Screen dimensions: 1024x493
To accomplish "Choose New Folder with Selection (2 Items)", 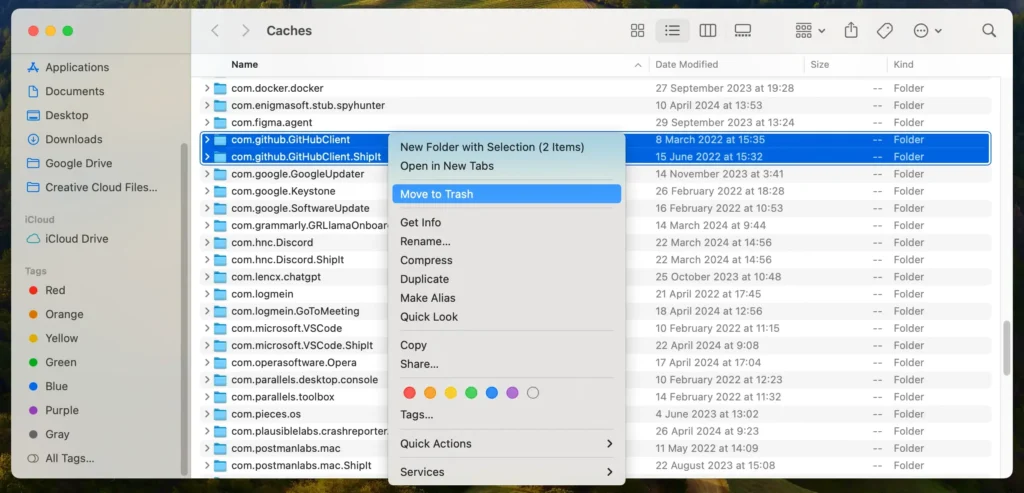I will [x=506, y=147].
